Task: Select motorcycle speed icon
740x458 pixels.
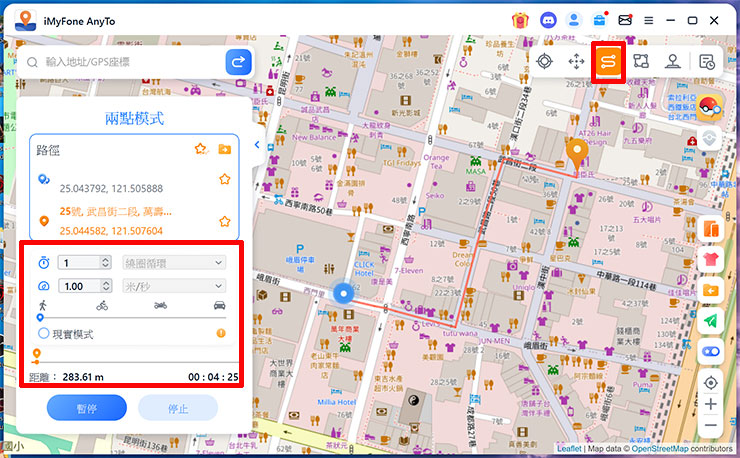Action: [x=160, y=305]
